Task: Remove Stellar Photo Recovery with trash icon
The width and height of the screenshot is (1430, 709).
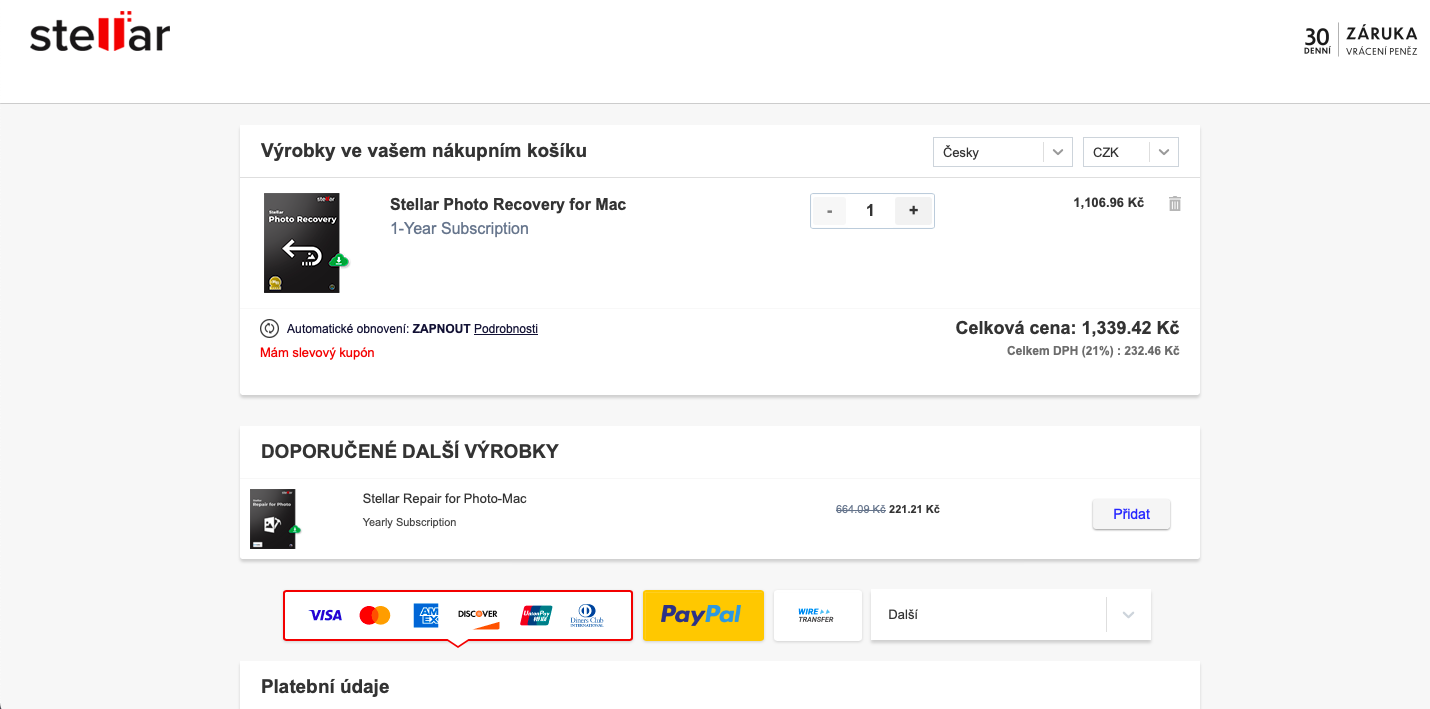Action: coord(1174,203)
